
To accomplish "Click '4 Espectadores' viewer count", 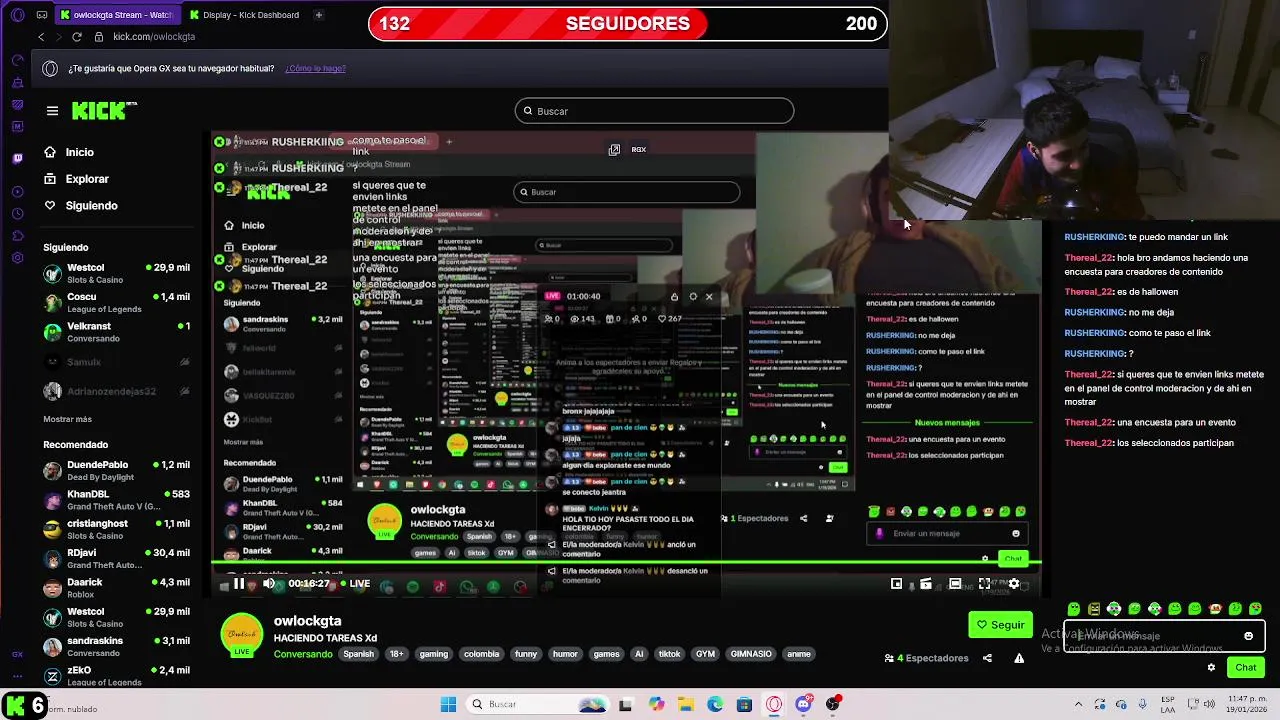I will (926, 658).
